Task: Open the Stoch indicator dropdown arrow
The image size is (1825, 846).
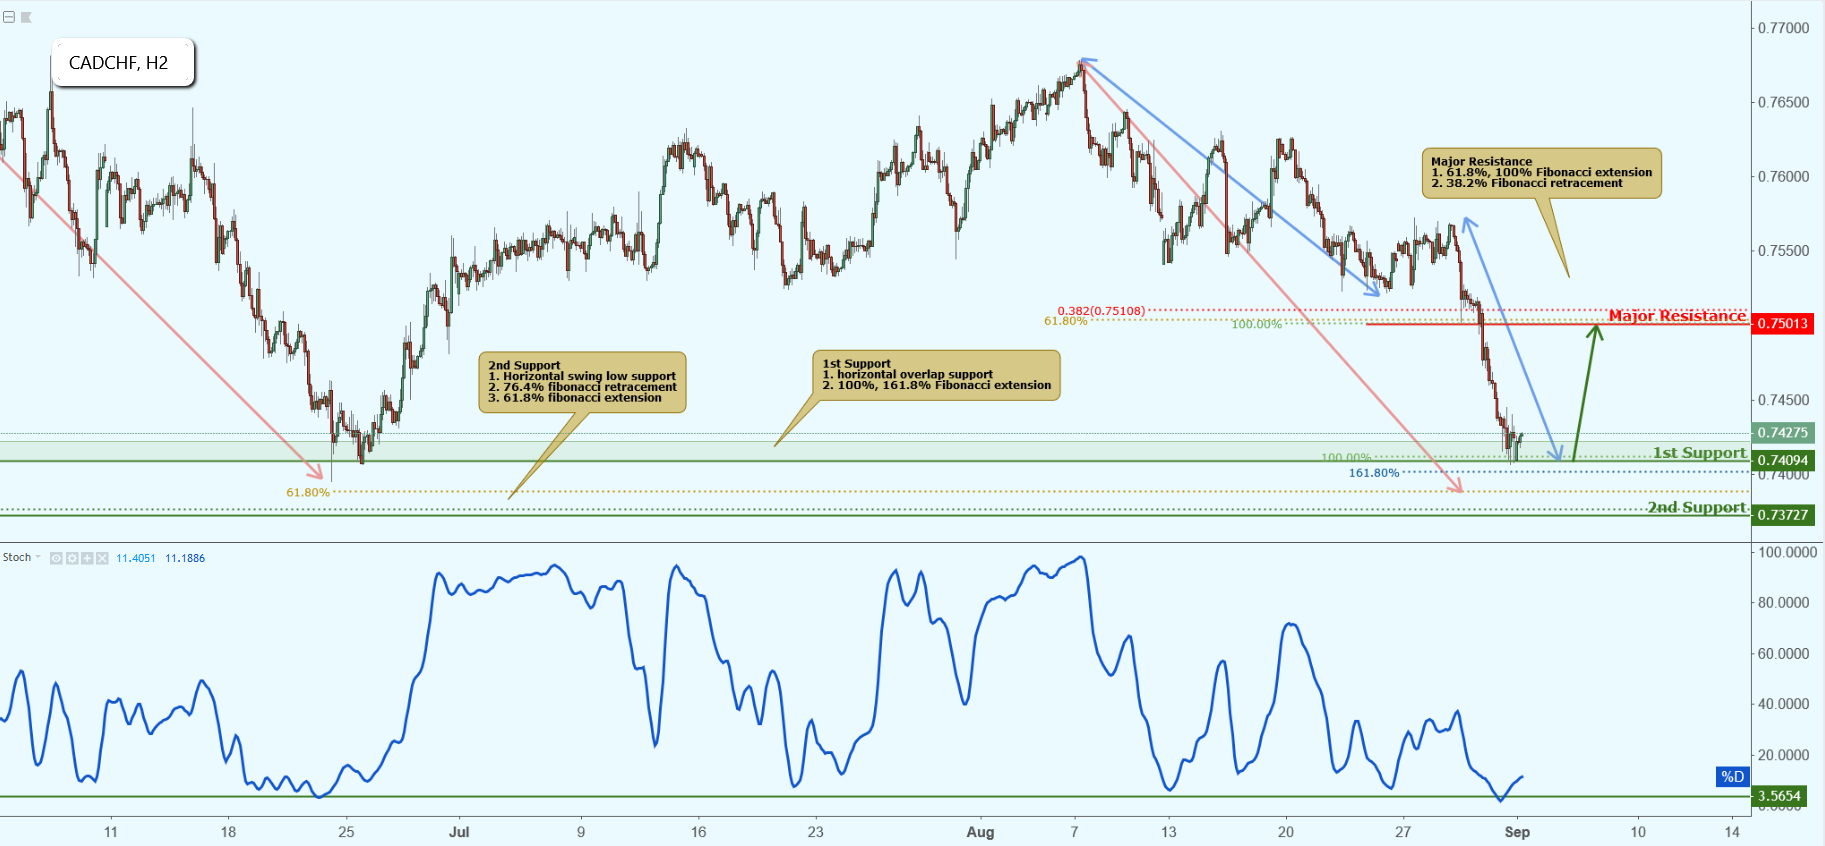Action: [x=38, y=557]
